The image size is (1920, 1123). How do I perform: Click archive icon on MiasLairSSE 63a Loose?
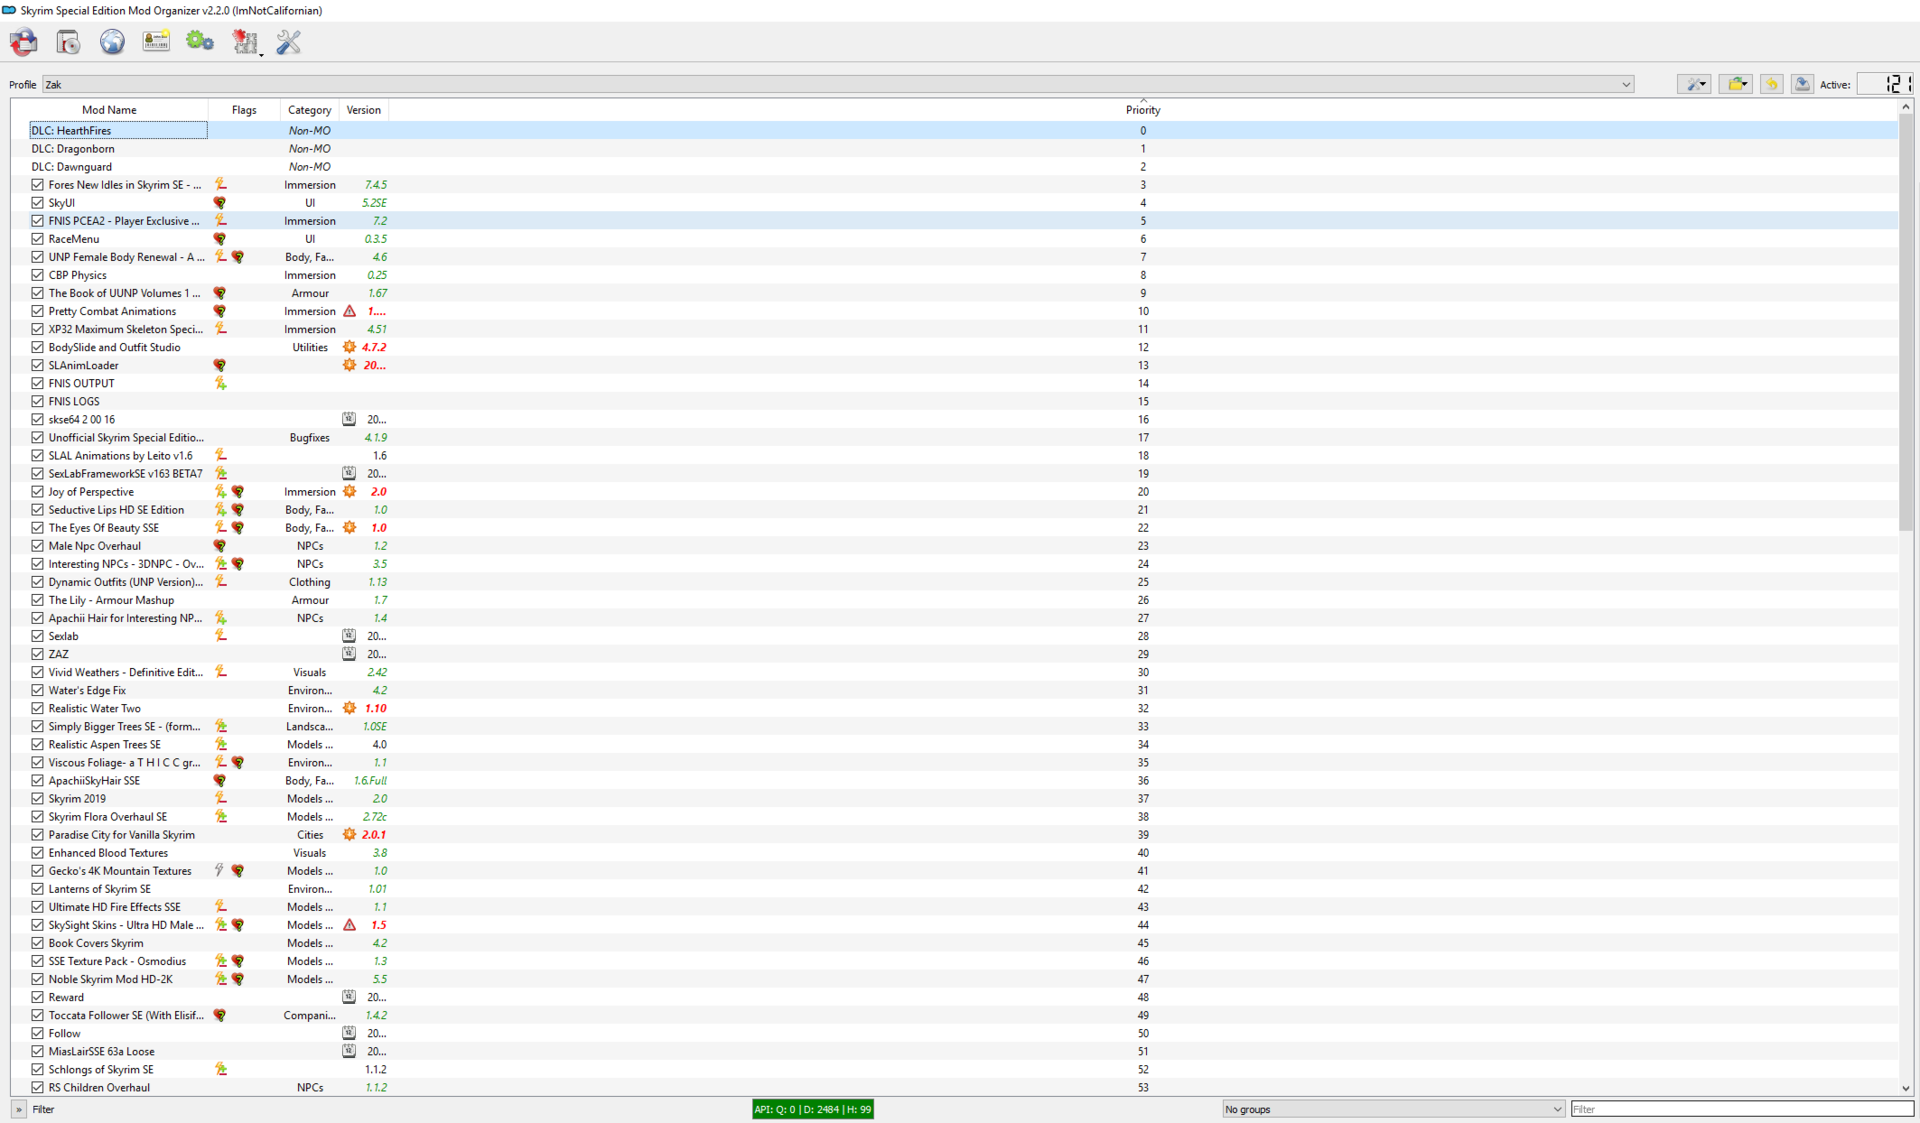pyautogui.click(x=349, y=1051)
